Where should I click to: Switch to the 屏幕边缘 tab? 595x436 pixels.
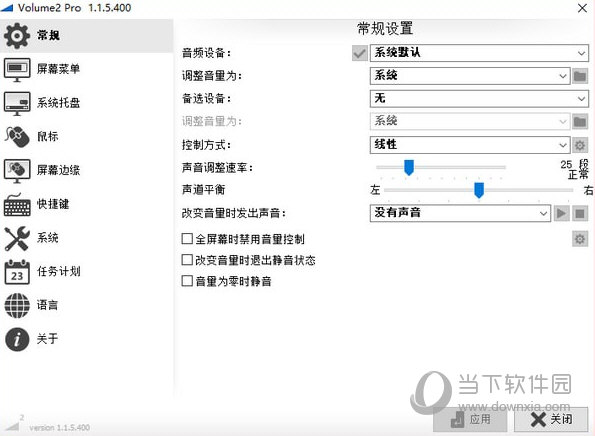(x=58, y=170)
